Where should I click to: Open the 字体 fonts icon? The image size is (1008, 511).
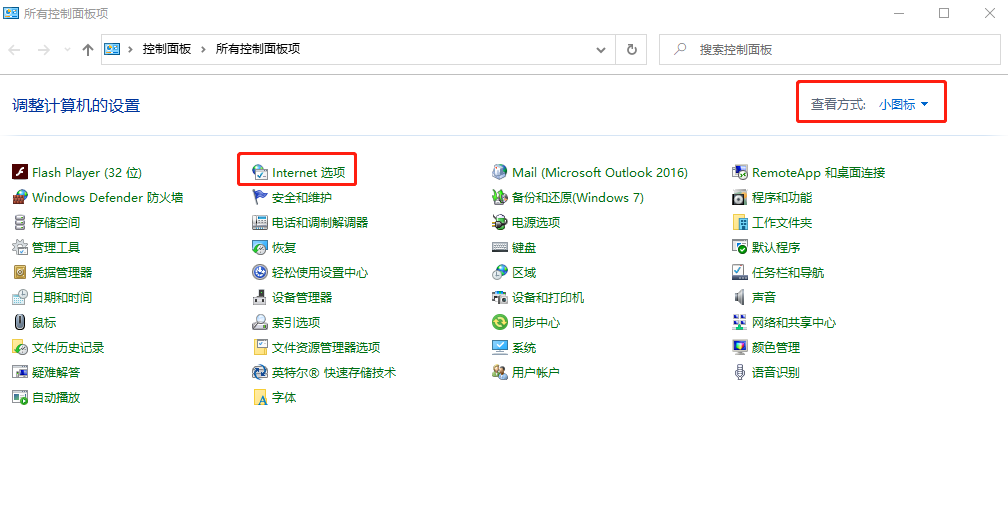260,397
